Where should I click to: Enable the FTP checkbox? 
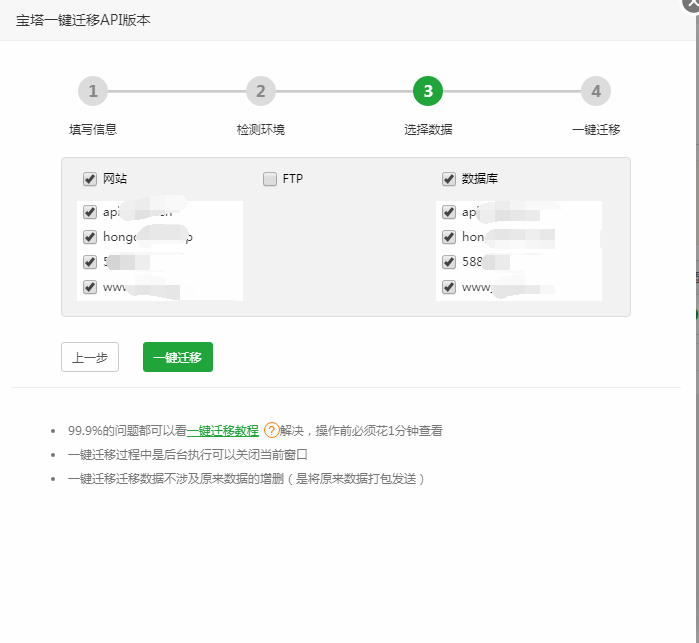tap(270, 179)
